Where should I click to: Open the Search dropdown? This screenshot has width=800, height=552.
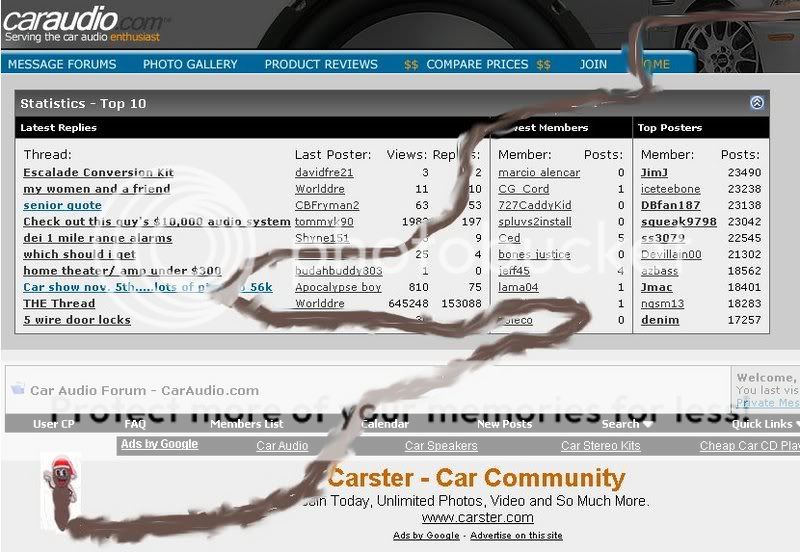point(627,424)
